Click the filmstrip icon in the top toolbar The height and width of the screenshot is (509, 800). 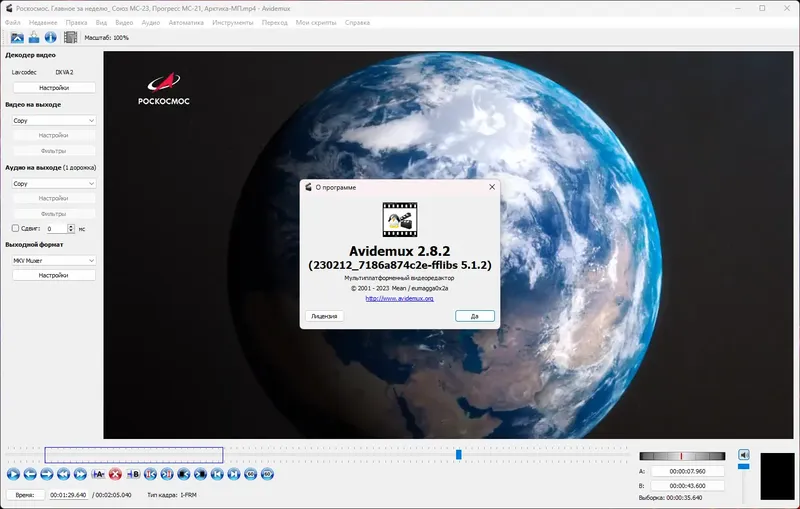(x=70, y=37)
